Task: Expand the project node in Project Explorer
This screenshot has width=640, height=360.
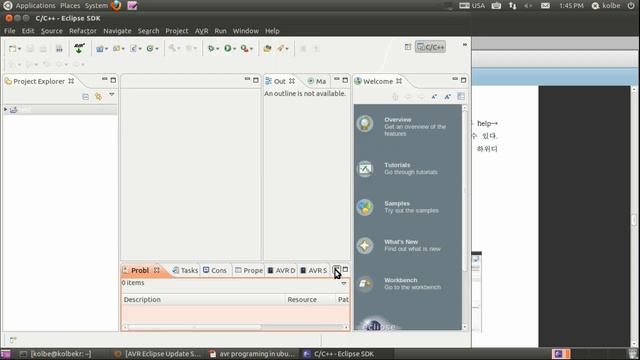Action: coord(5,109)
